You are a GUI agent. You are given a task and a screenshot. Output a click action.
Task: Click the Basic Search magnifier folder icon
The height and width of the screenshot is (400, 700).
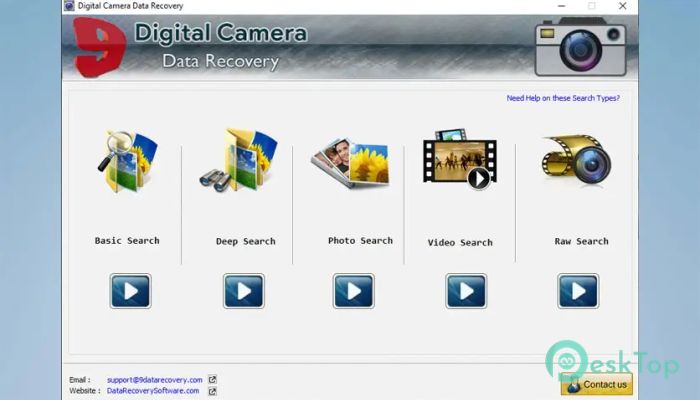128,161
